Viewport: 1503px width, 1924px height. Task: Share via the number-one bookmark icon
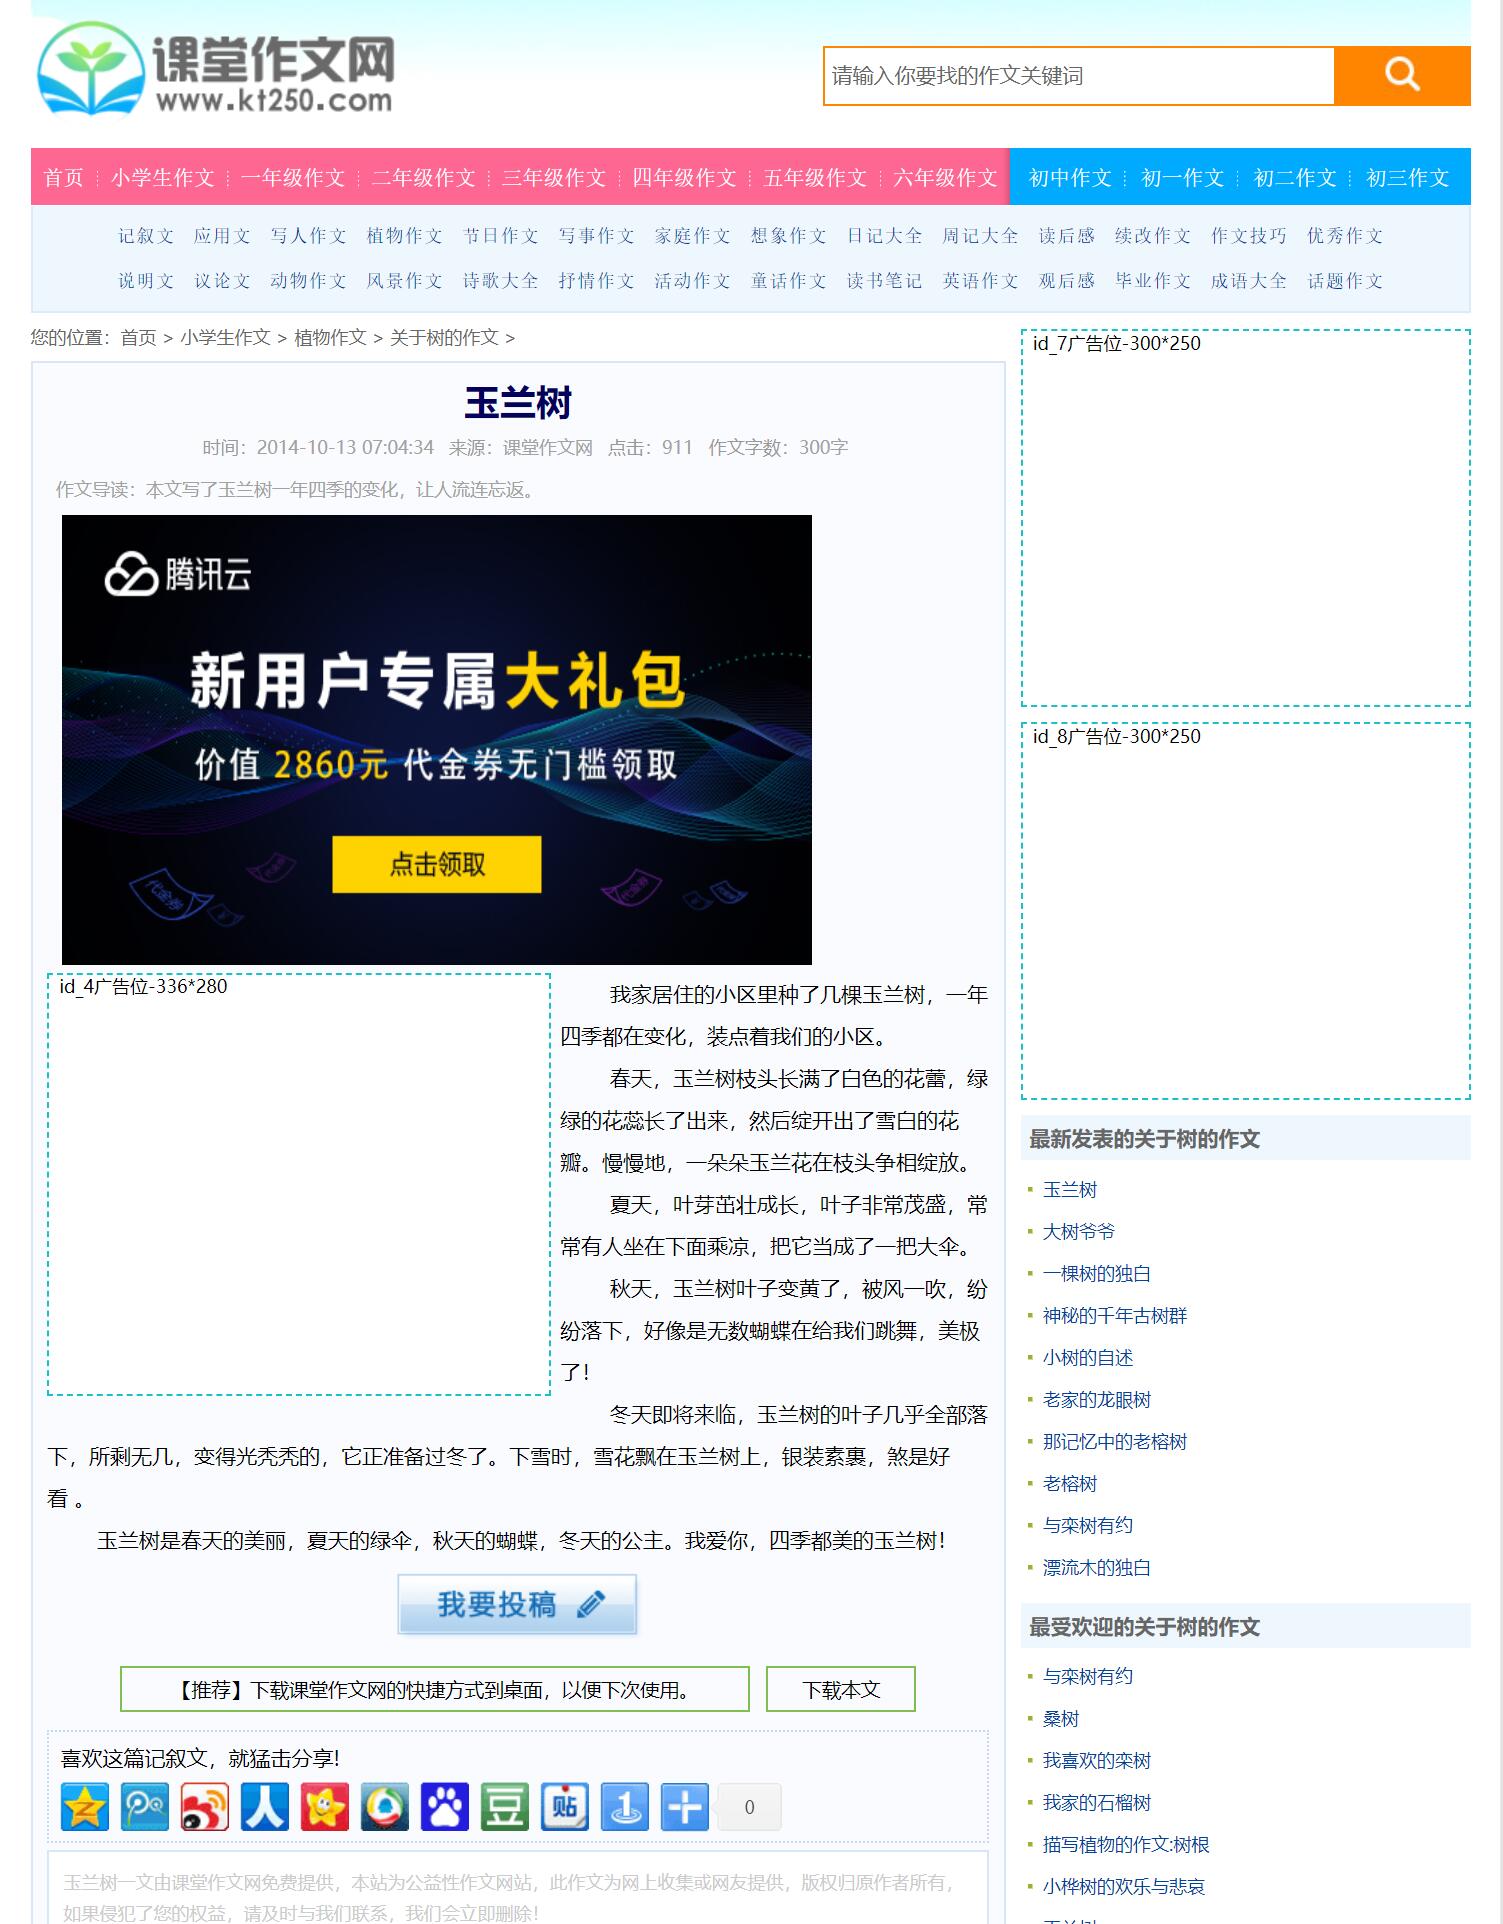(x=625, y=1807)
